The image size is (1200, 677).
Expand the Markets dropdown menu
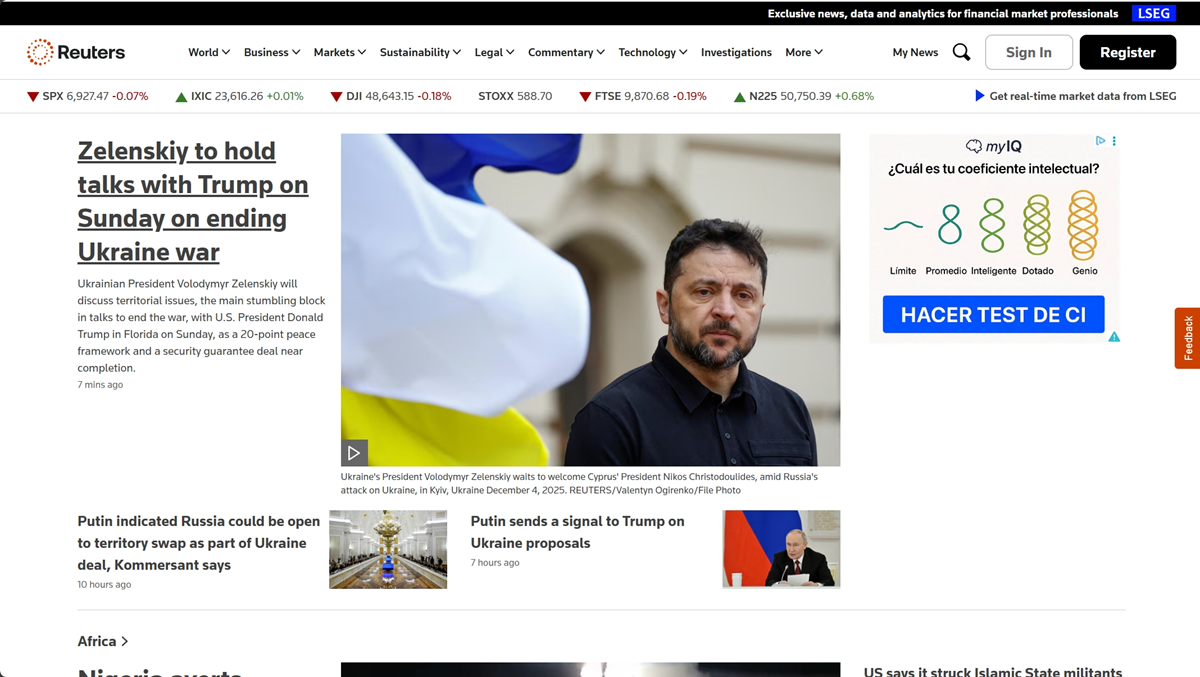[x=339, y=52]
